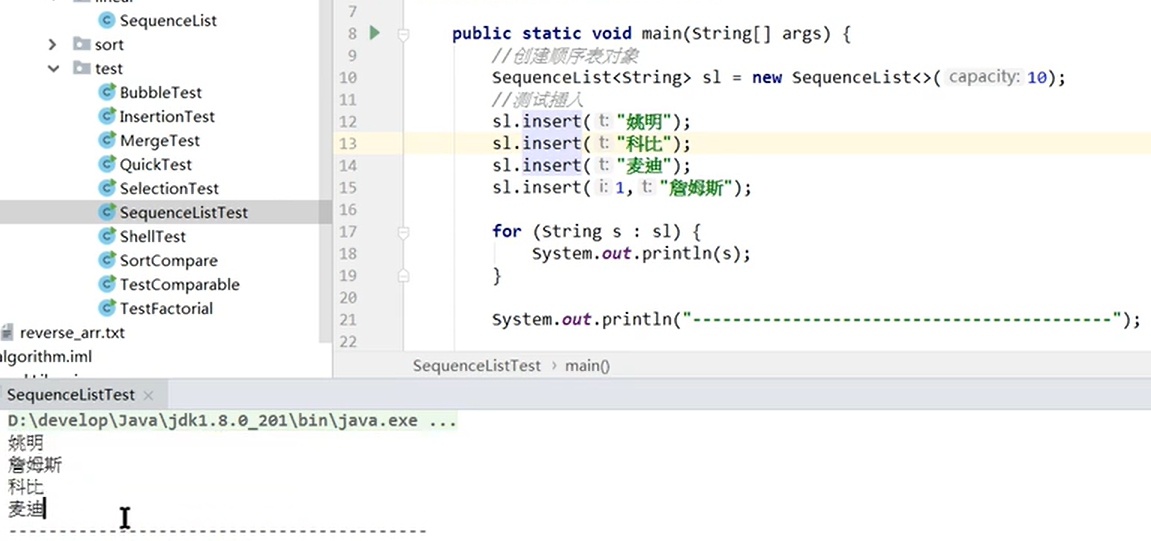Click SequenceListTest in the breadcrumb bar
The image size is (1151, 541).
point(476,366)
